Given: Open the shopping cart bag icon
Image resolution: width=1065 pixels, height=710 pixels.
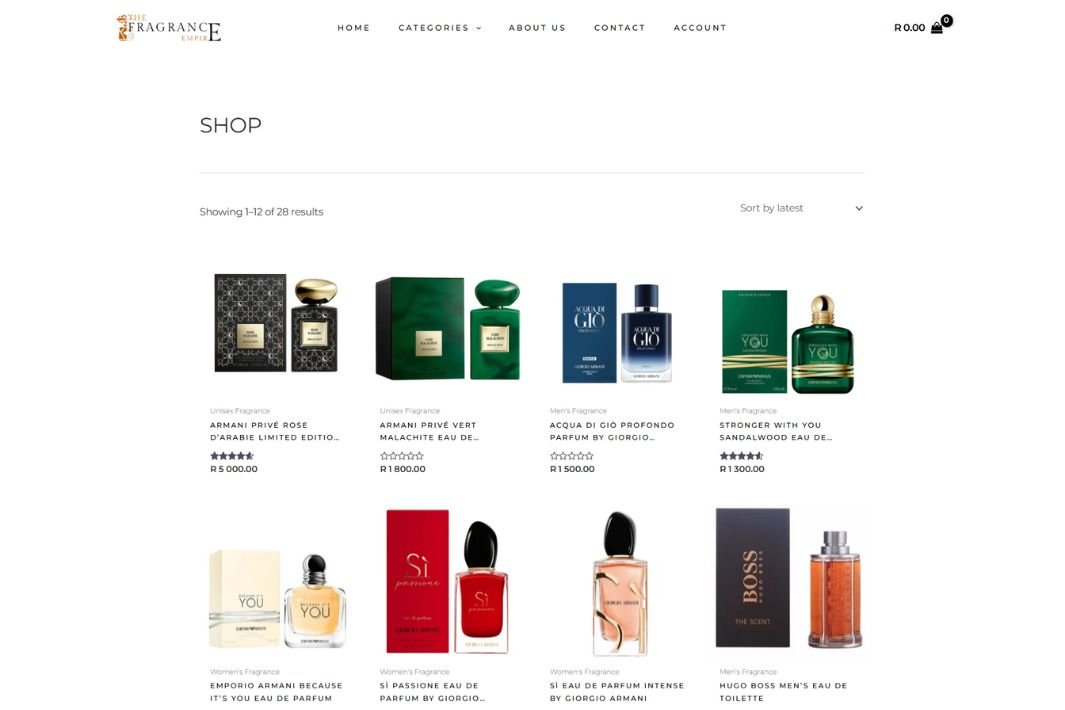Looking at the screenshot, I should pos(937,28).
